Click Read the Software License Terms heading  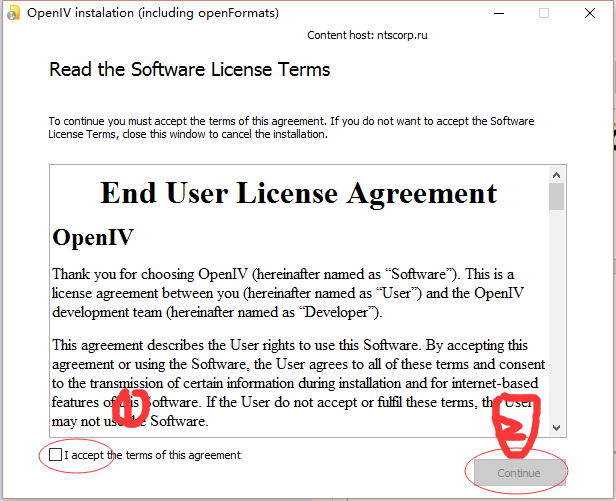pos(190,70)
